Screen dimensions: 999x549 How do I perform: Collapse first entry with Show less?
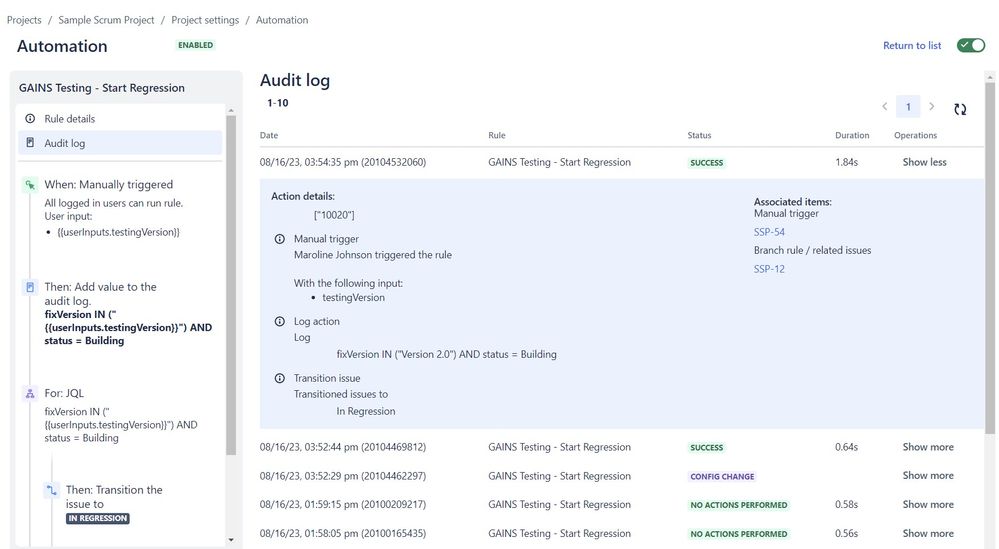(x=924, y=162)
